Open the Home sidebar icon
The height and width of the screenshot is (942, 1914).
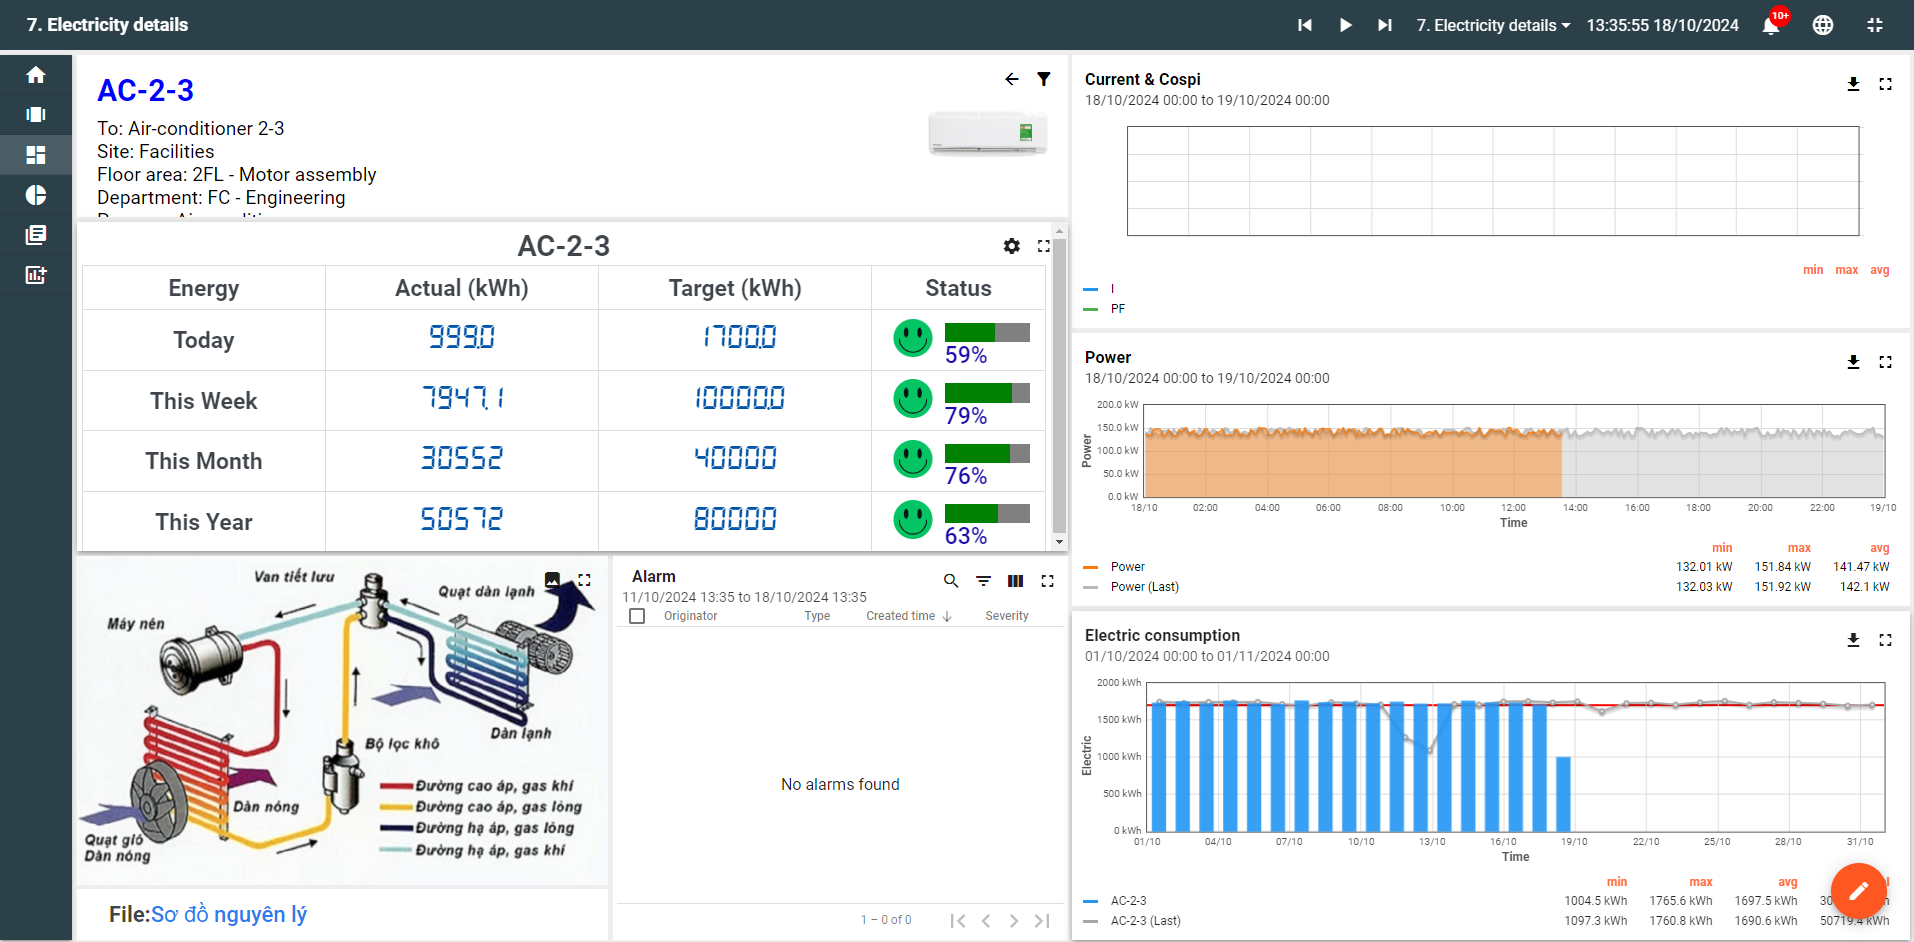click(x=36, y=75)
